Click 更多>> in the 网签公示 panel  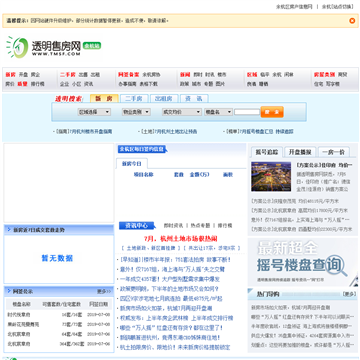tap(104, 291)
